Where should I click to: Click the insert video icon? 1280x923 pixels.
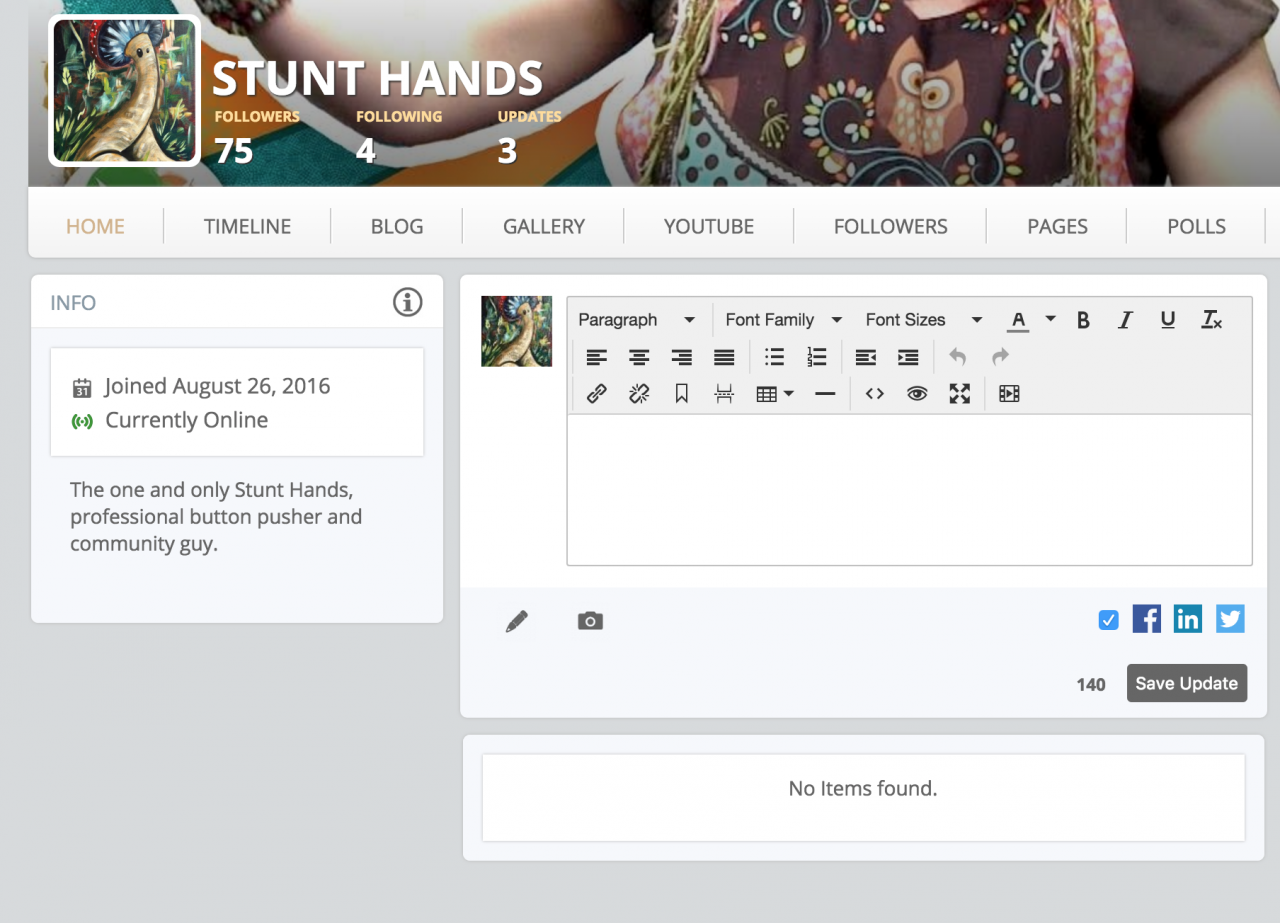1009,394
